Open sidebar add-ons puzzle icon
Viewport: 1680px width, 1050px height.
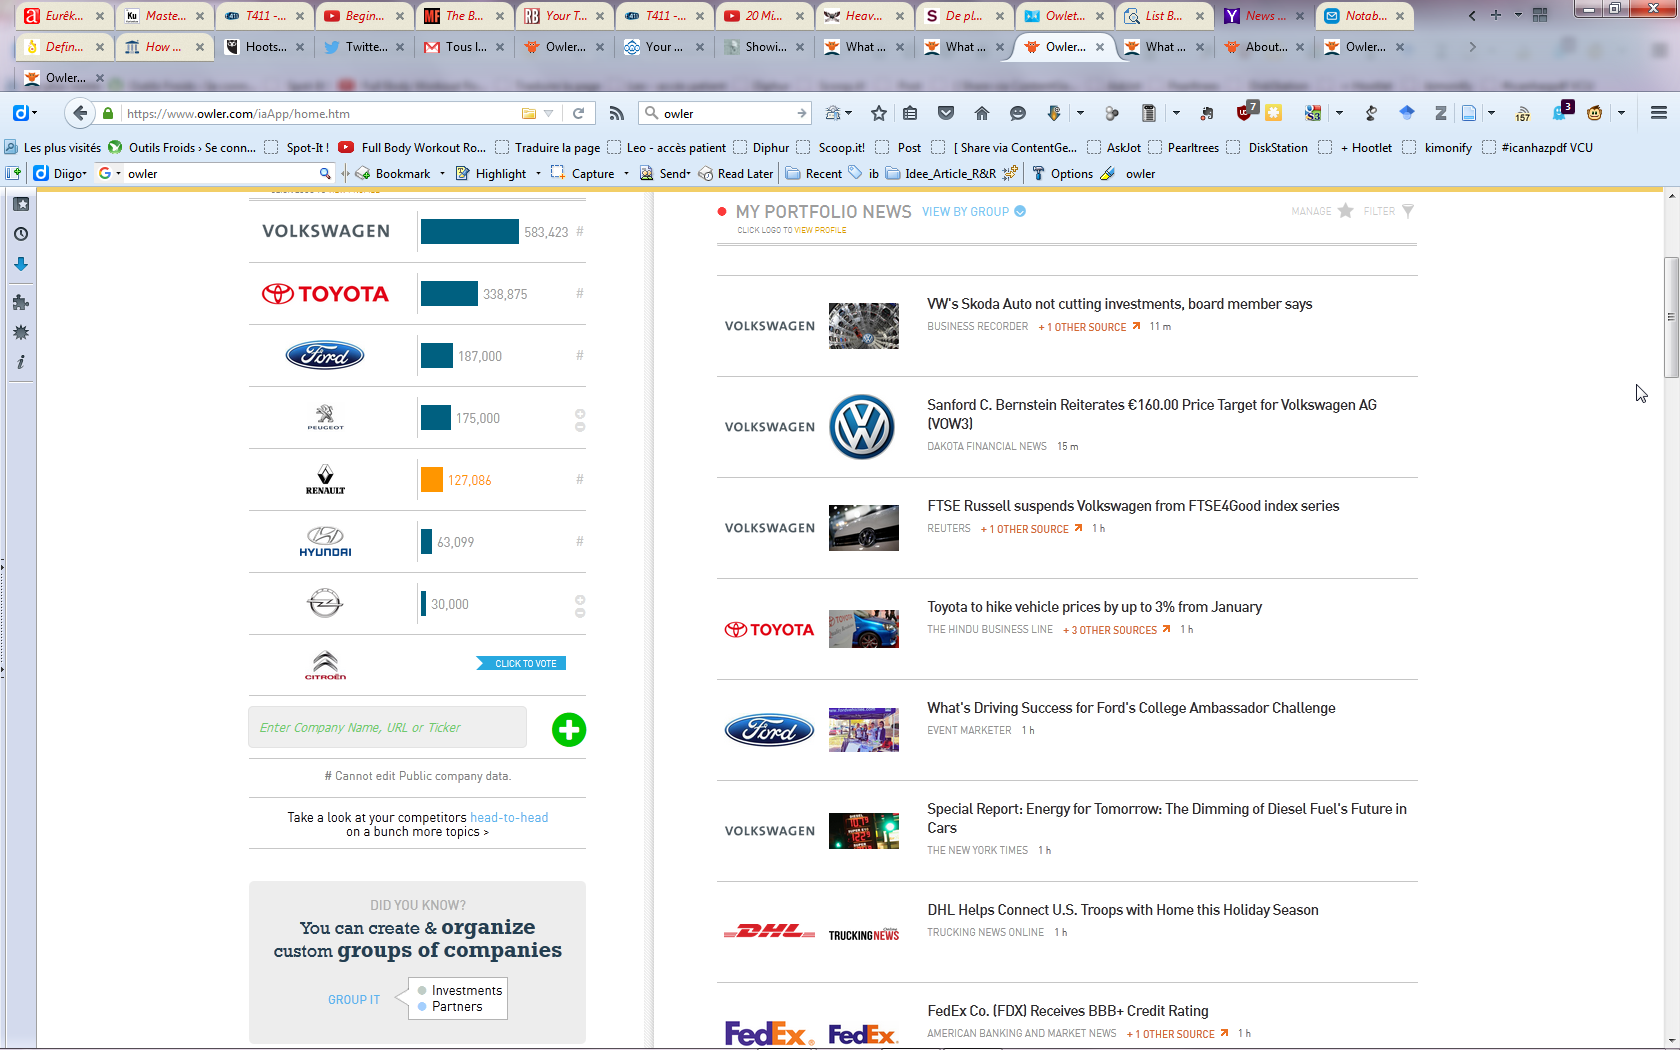pos(21,302)
